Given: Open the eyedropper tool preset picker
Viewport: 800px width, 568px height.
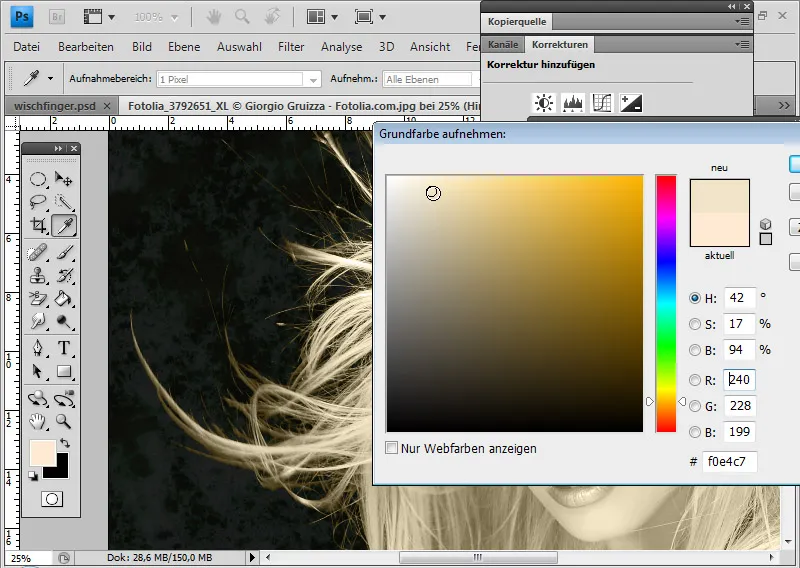Looking at the screenshot, I should click(50, 79).
